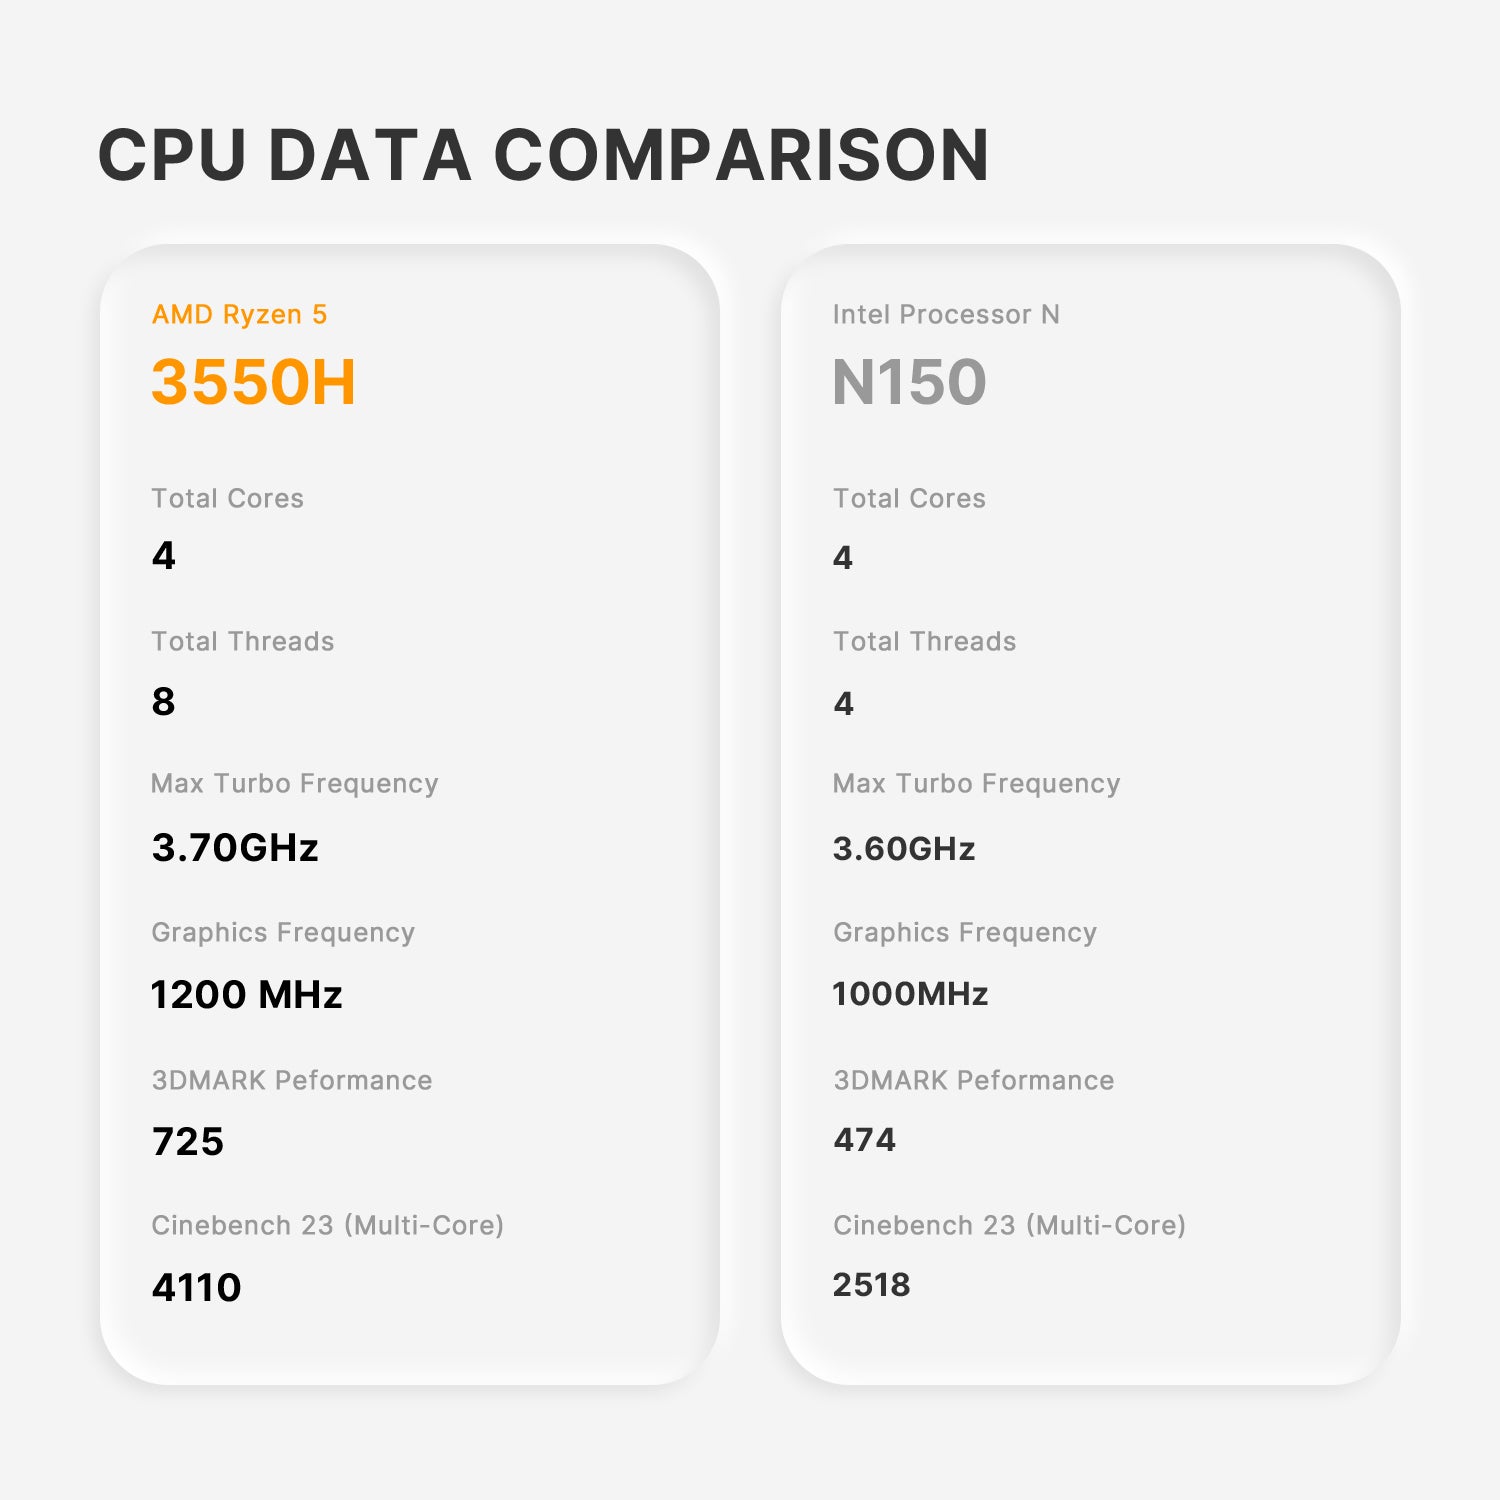1500x1500 pixels.
Task: Click Total Cores label in Intel card
Action: click(909, 498)
